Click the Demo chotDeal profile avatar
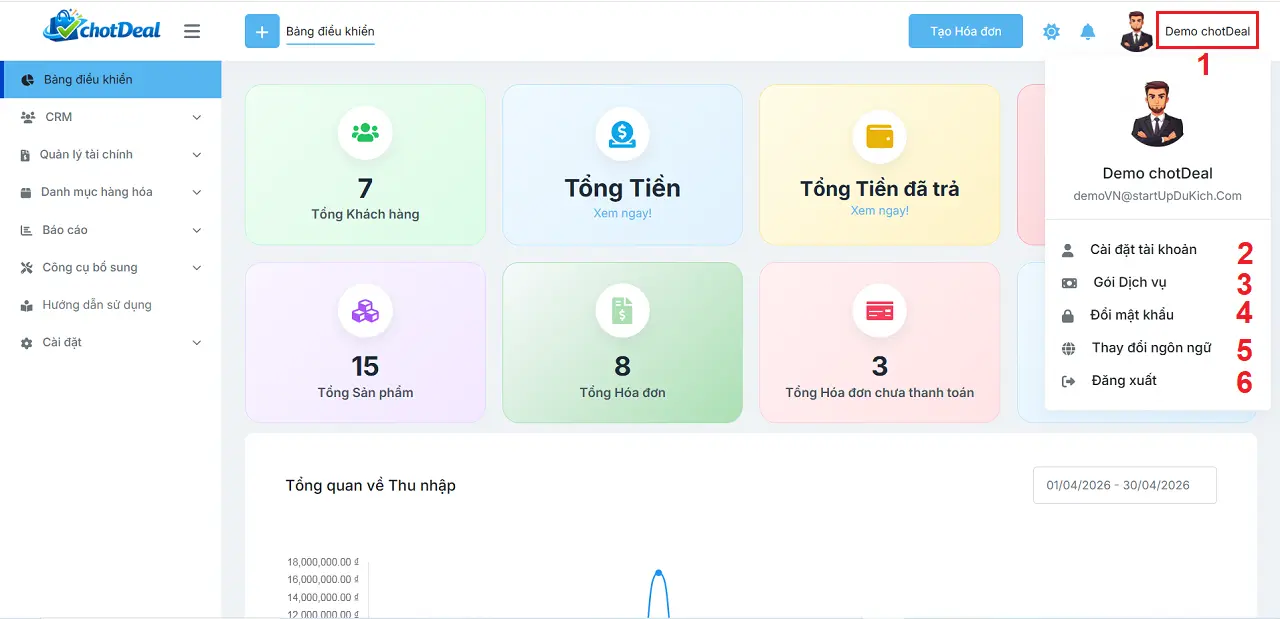 [x=1135, y=31]
